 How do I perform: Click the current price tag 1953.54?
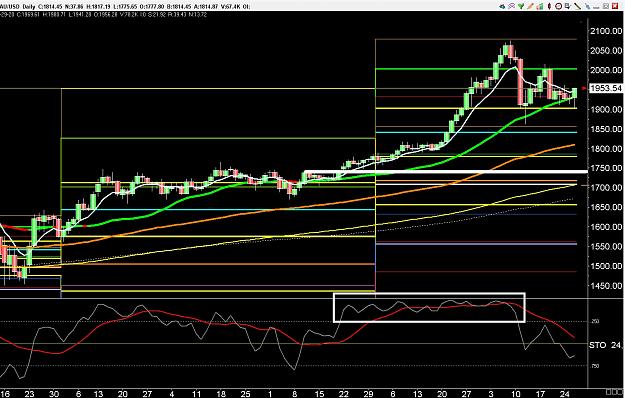(605, 88)
